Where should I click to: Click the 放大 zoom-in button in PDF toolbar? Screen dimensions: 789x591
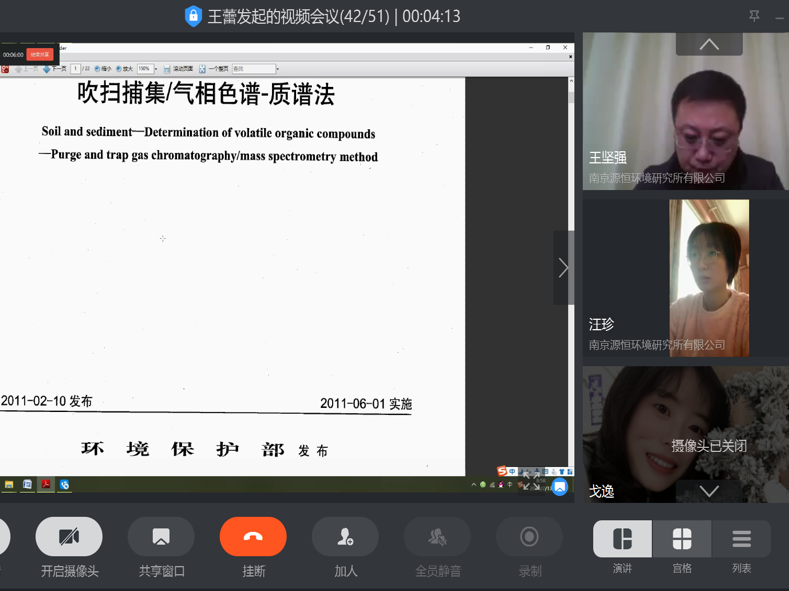click(x=125, y=69)
